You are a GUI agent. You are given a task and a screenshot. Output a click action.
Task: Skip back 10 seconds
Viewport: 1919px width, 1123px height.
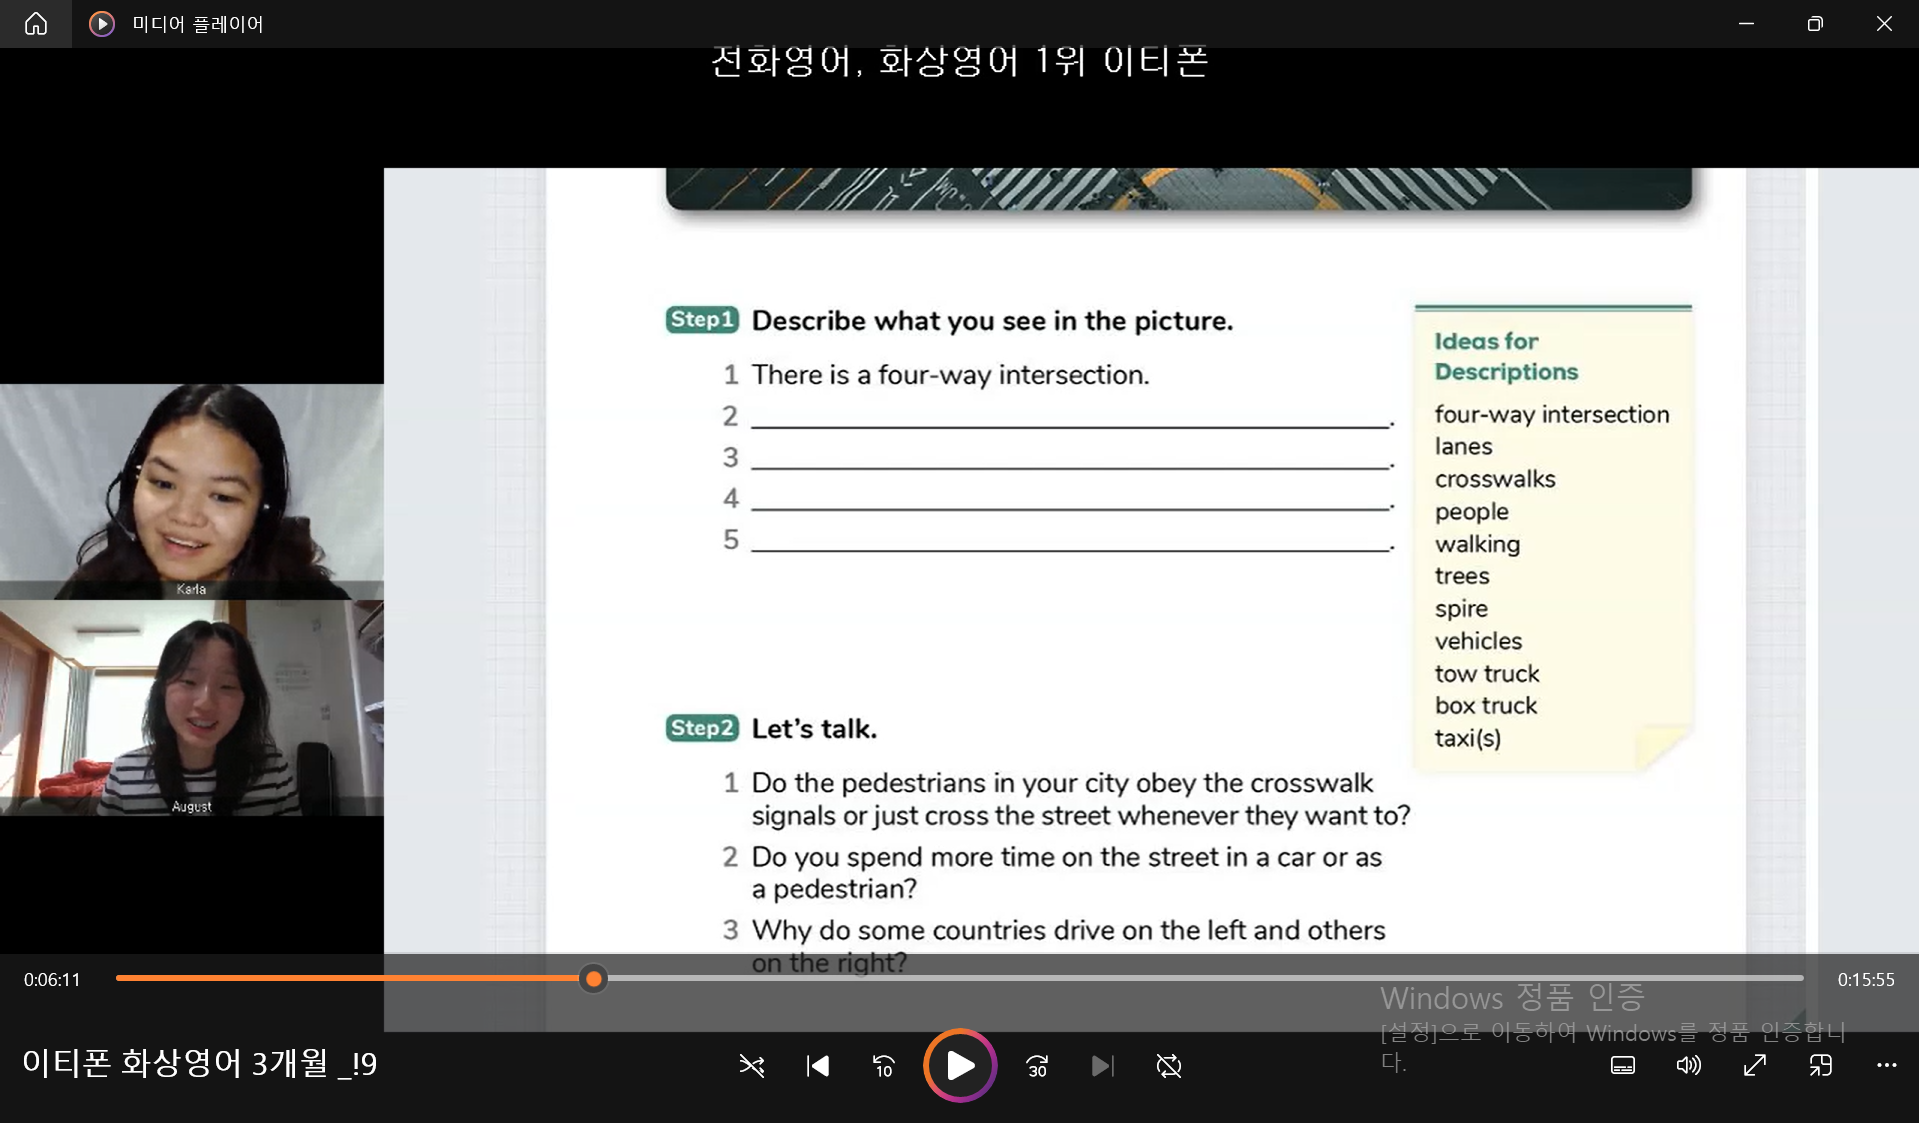click(x=883, y=1066)
